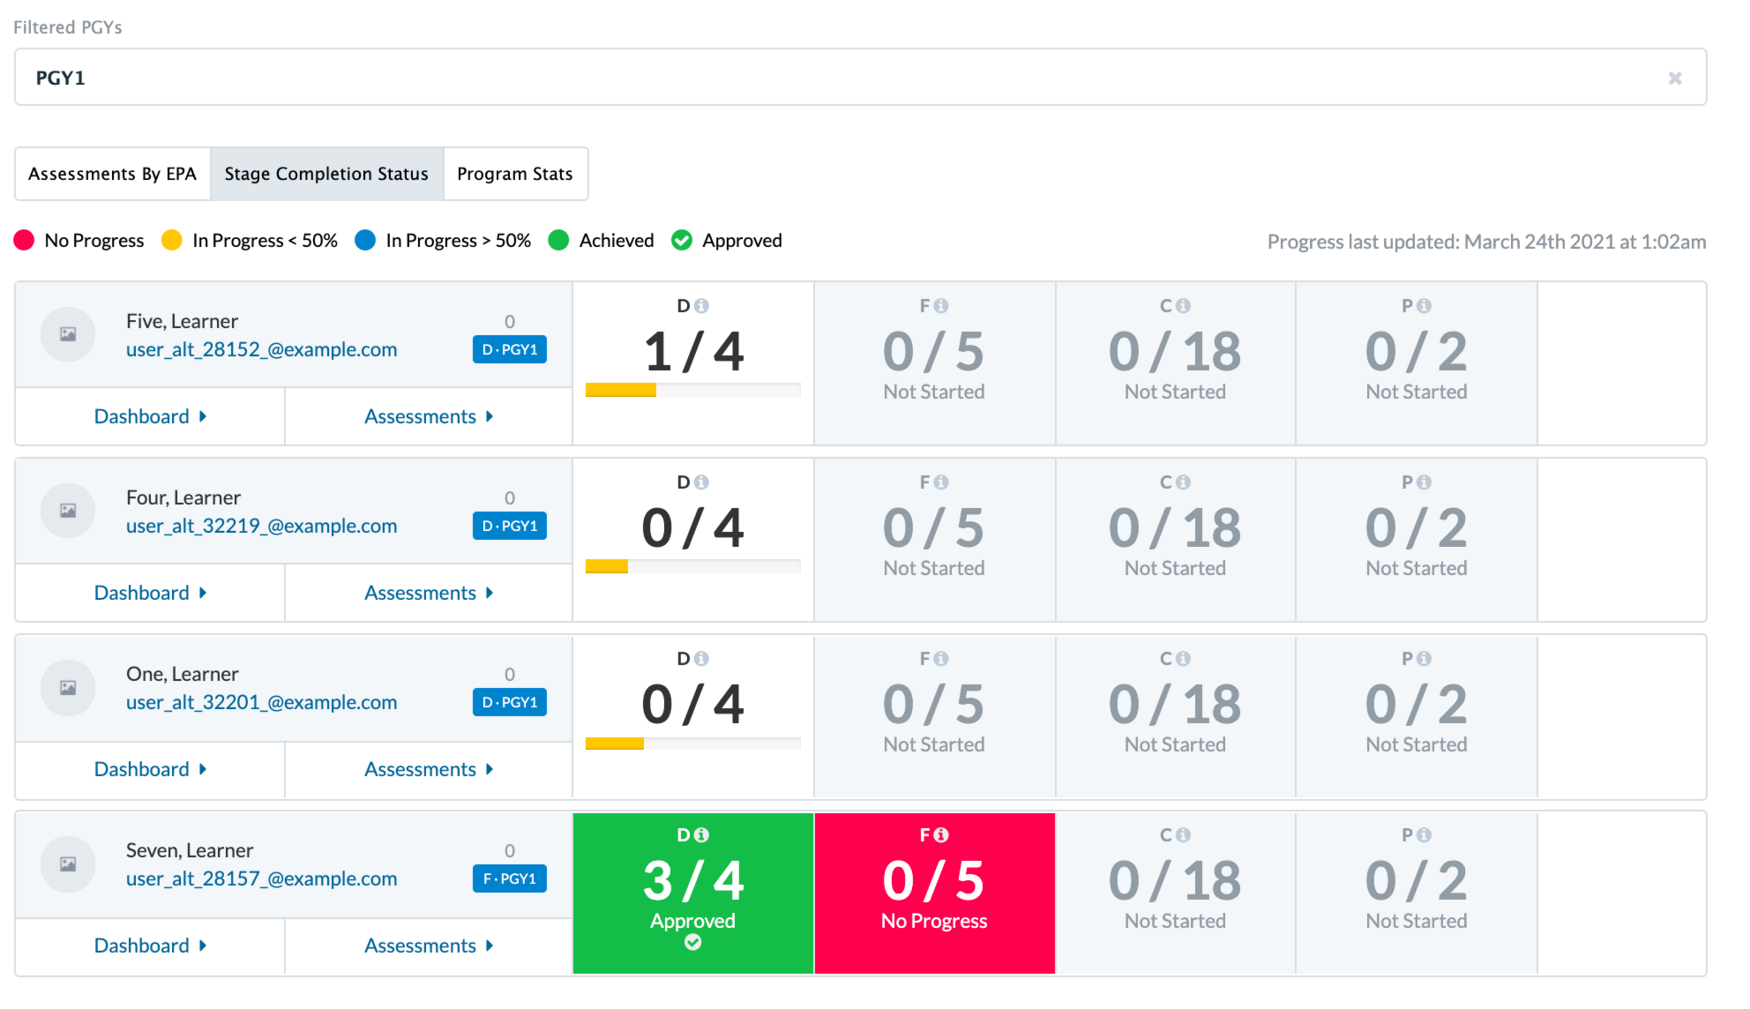Click the info icon next to F for Four, Learner
Screen dimensions: 1750x1009
coord(942,482)
